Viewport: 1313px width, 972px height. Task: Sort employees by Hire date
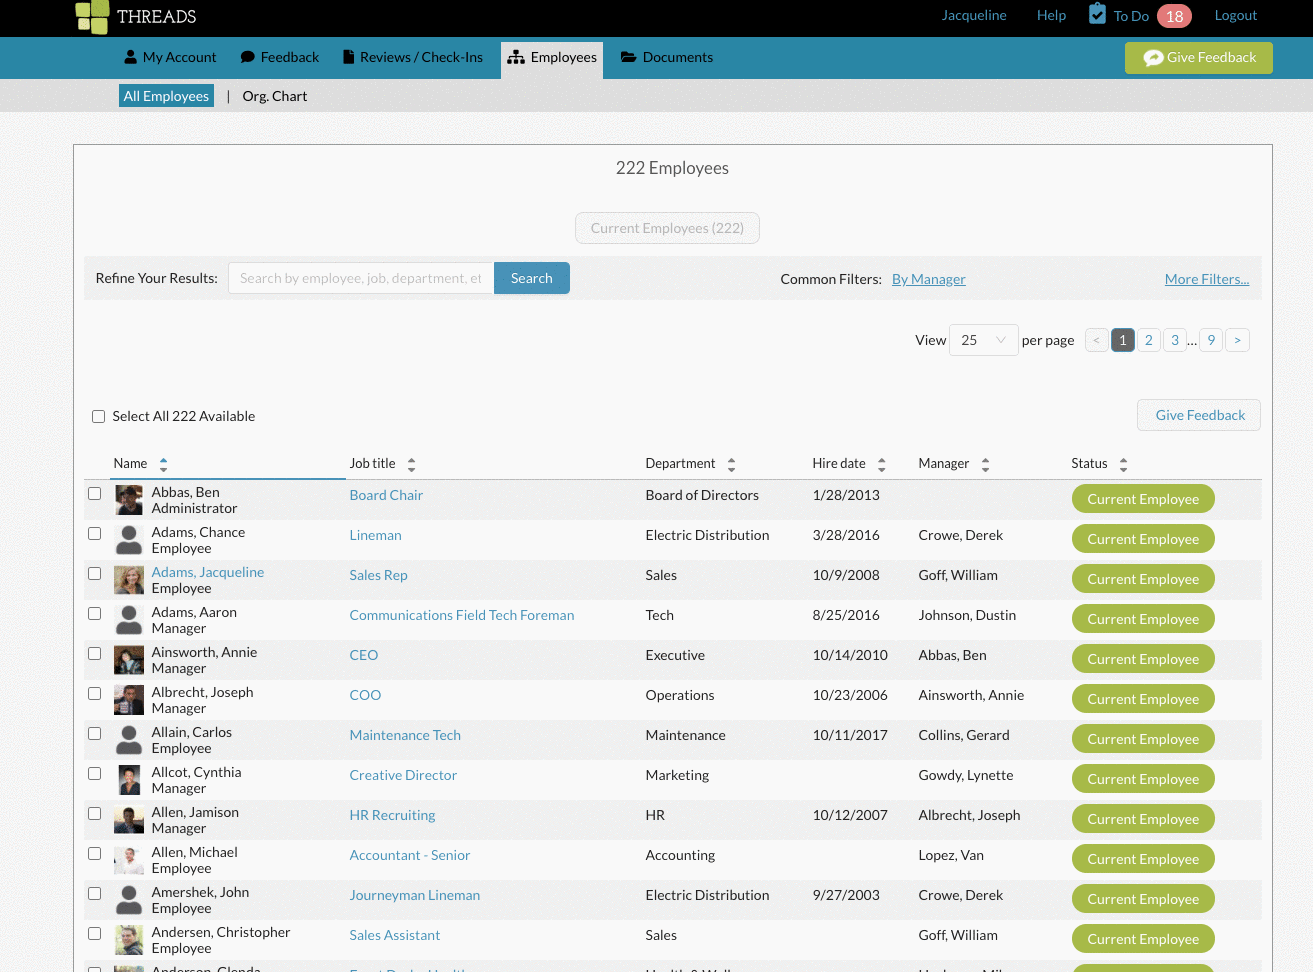(882, 464)
